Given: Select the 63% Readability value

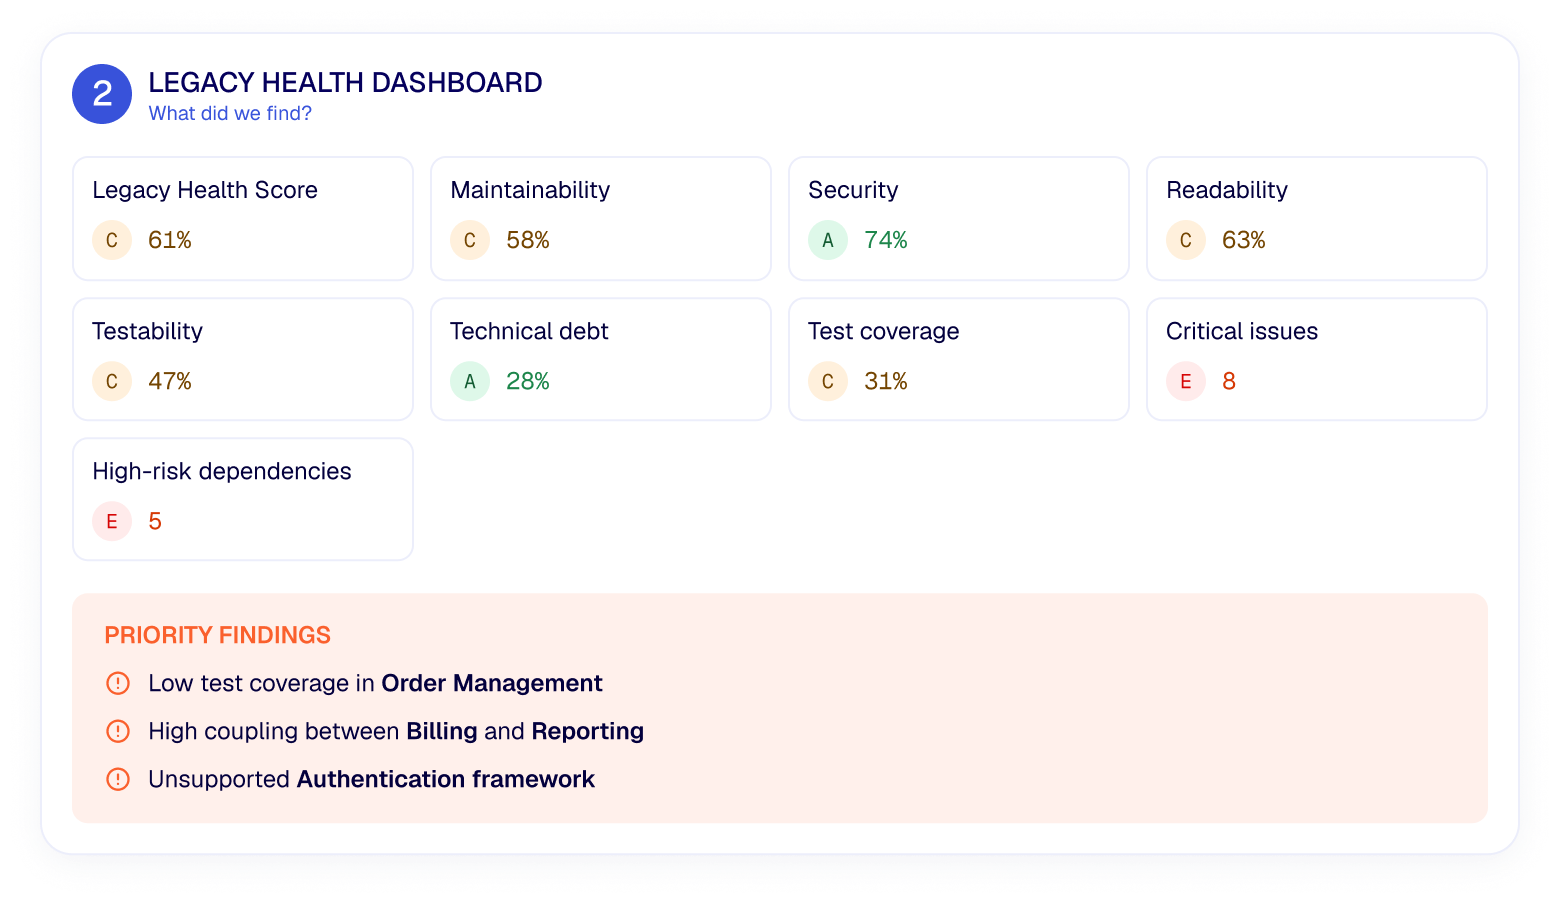Looking at the screenshot, I should point(1244,240).
